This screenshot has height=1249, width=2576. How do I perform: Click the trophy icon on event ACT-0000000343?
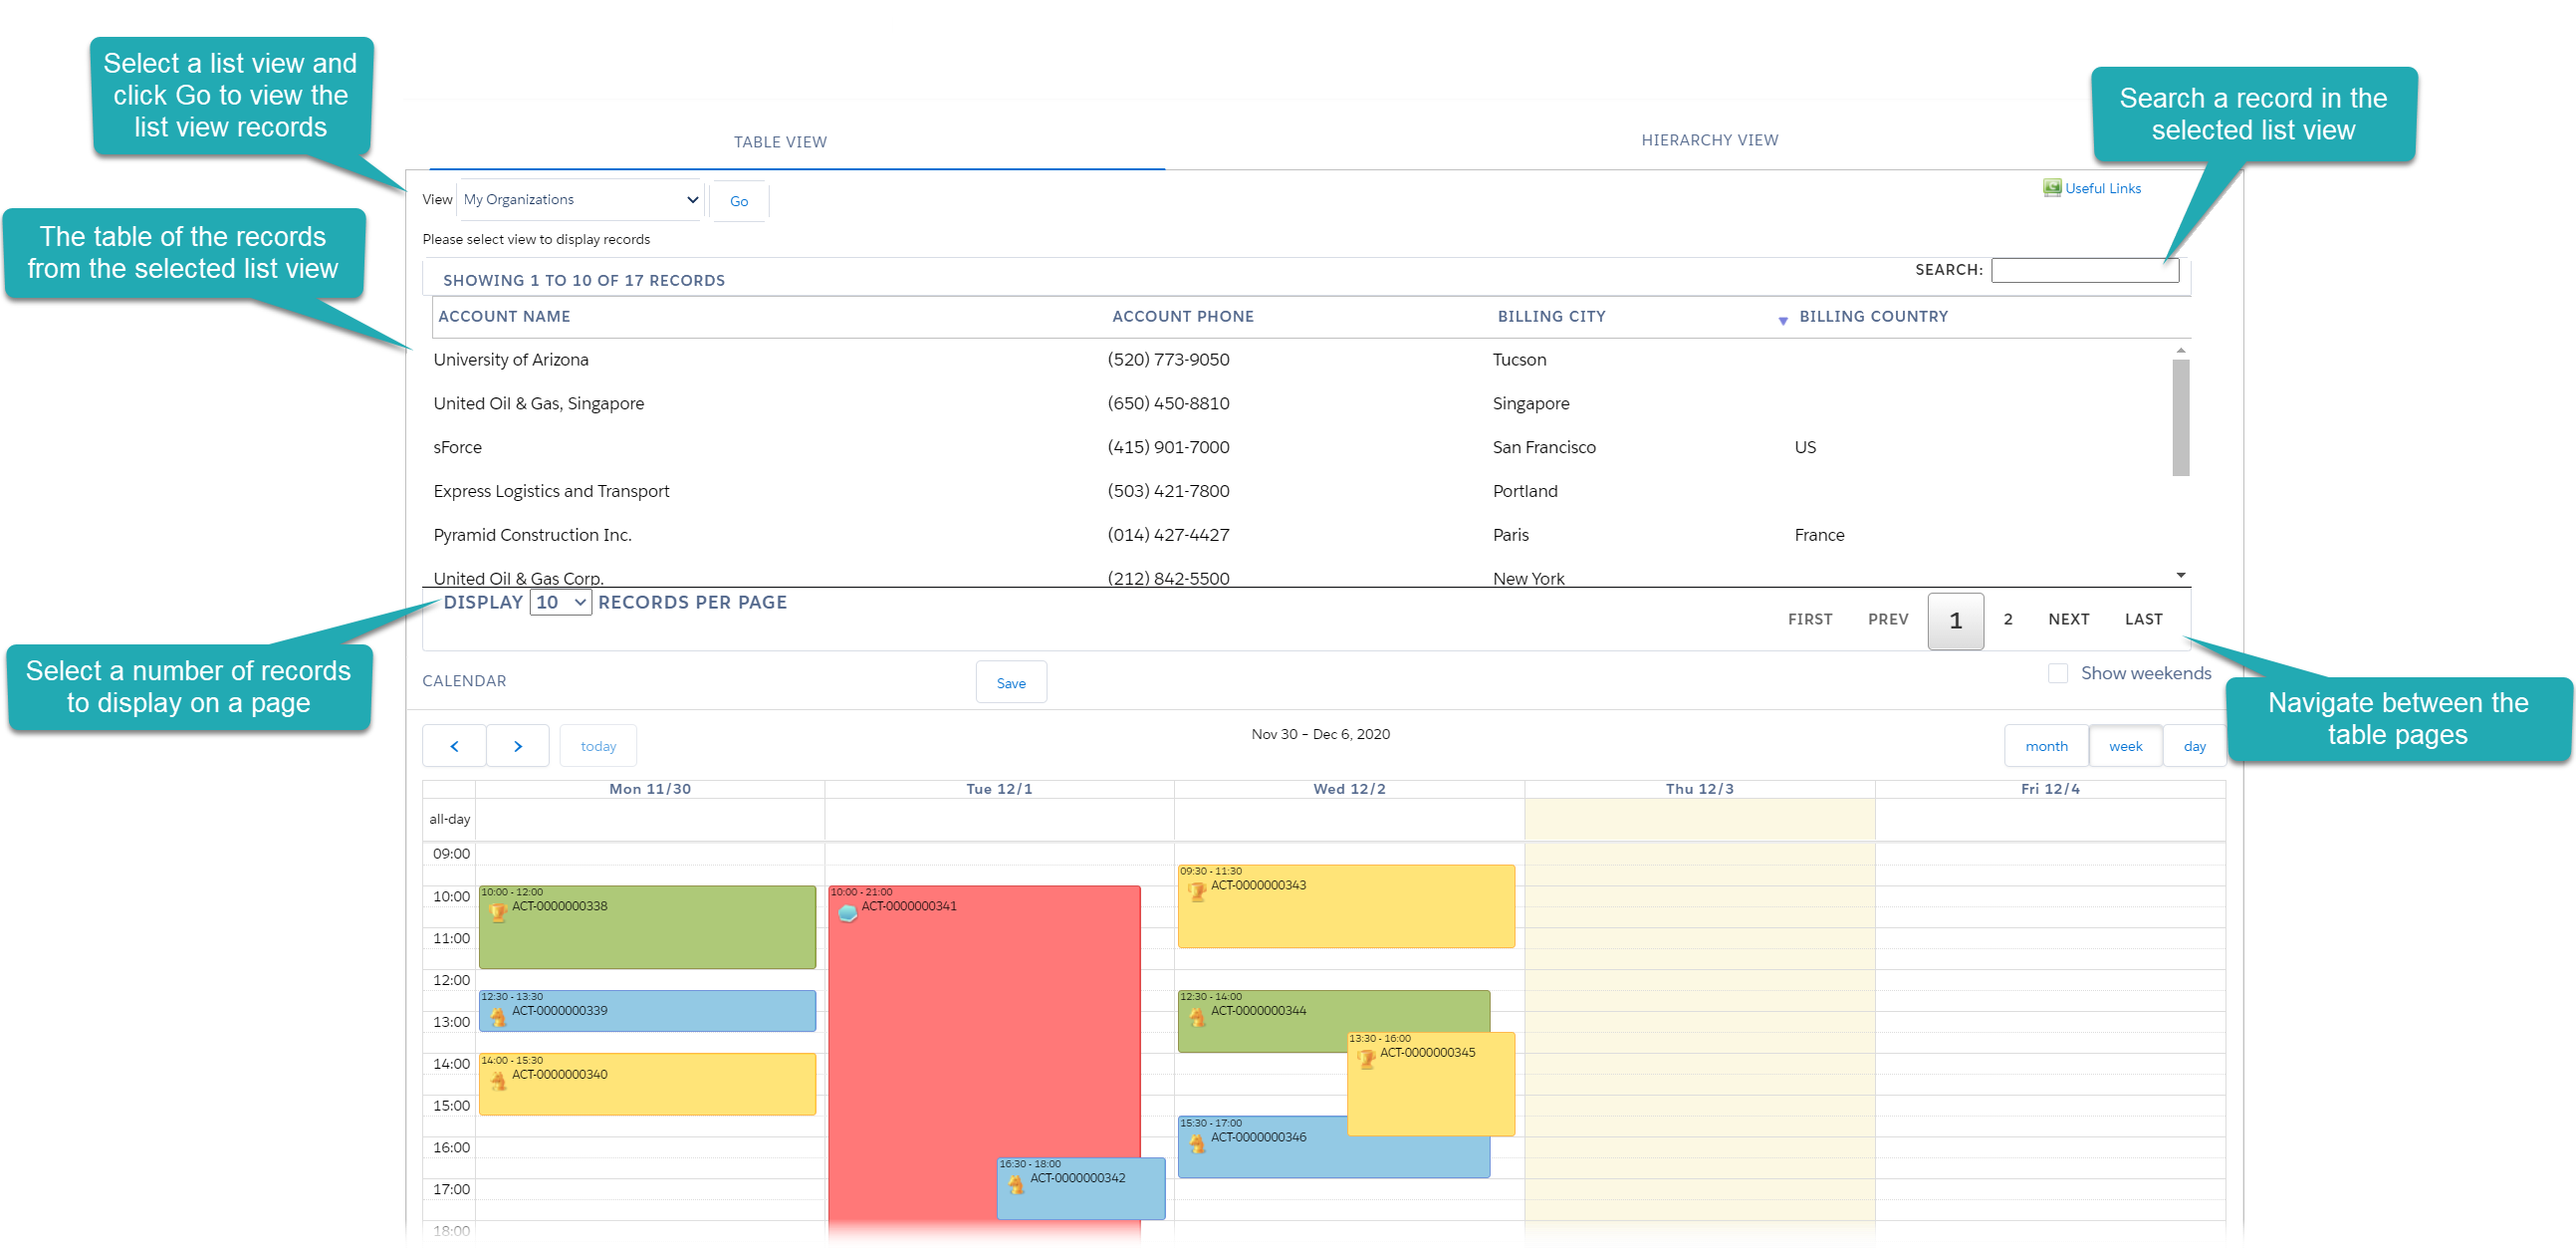pos(1196,889)
